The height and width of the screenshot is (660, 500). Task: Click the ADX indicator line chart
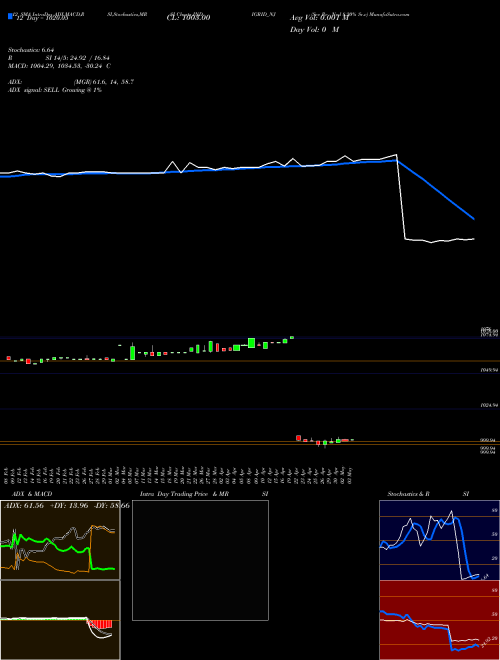60,540
